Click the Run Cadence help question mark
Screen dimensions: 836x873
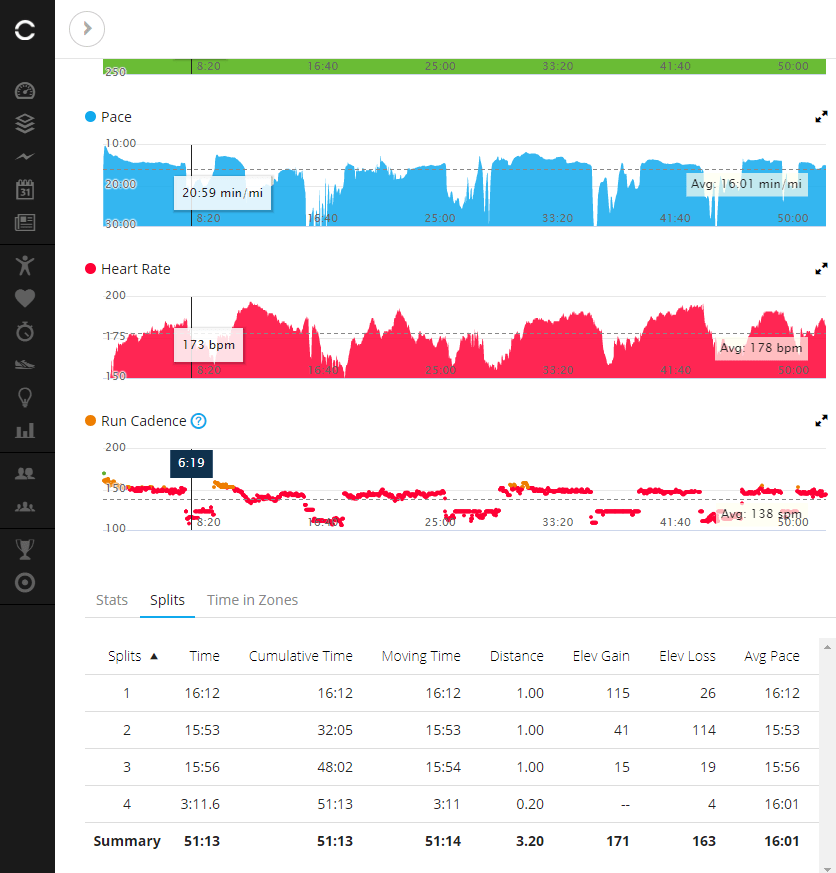(x=198, y=421)
